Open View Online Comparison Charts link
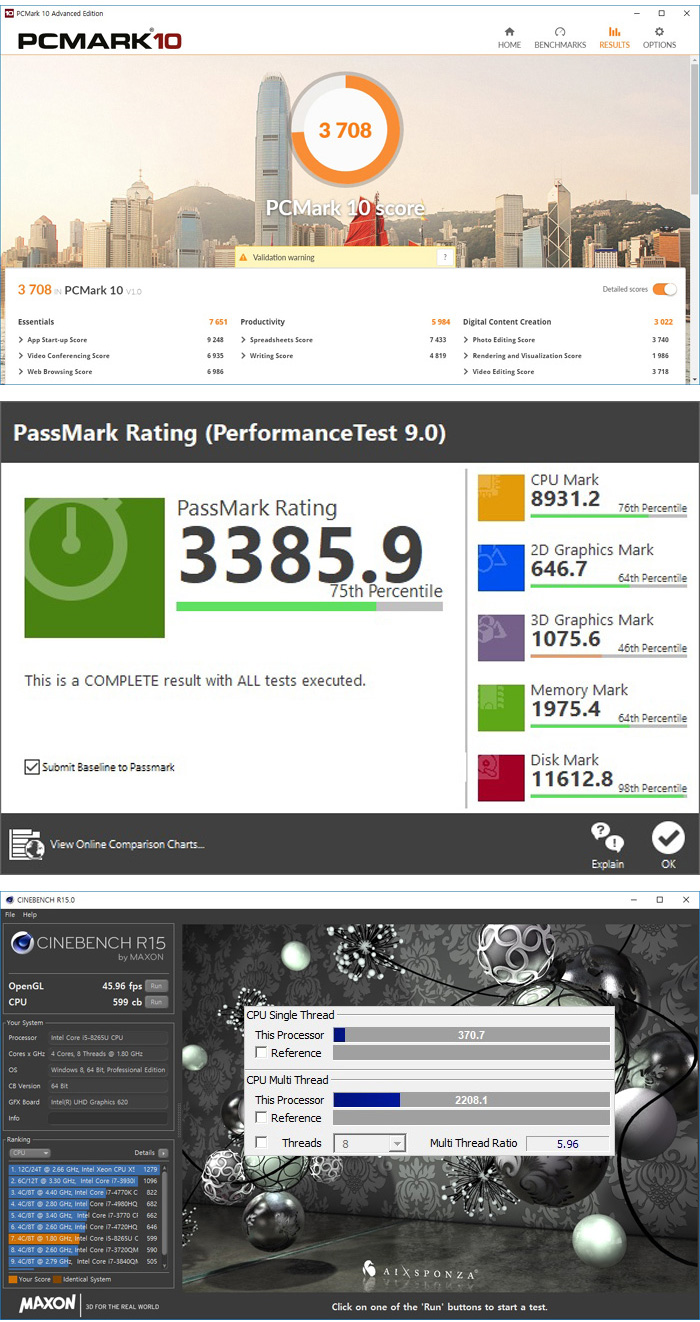700x1322 pixels. tap(127, 844)
